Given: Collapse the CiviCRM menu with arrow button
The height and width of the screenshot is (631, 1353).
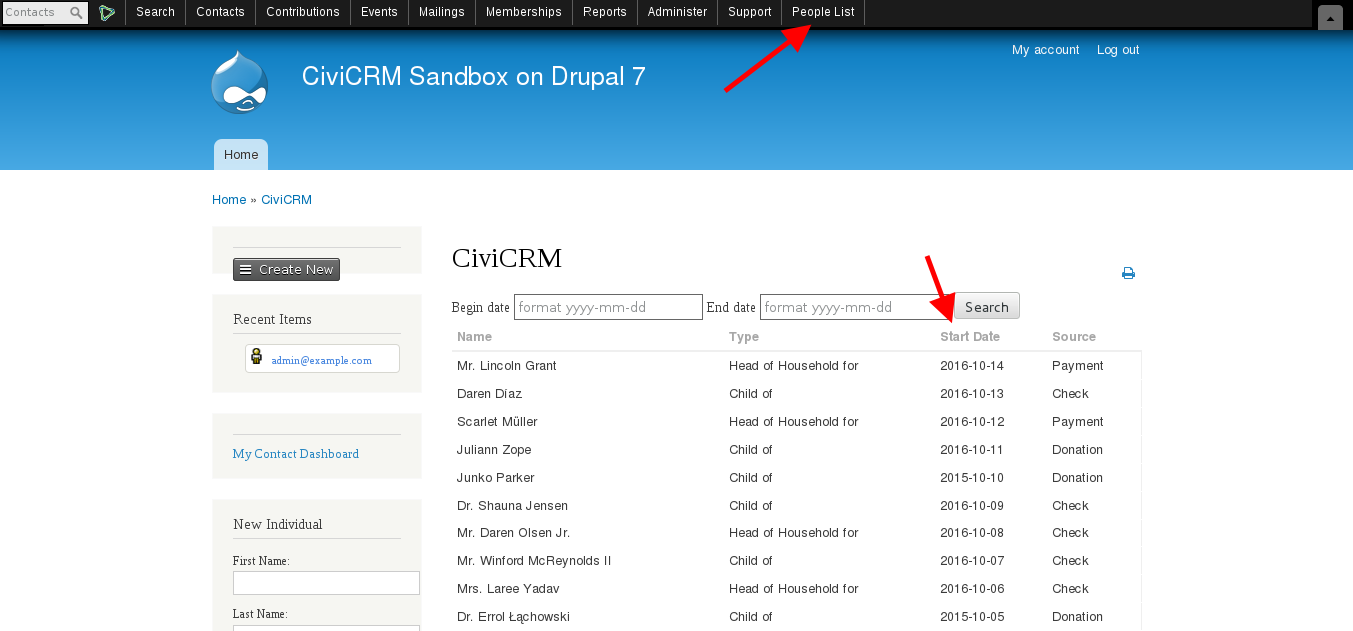Looking at the screenshot, I should pos(1330,18).
